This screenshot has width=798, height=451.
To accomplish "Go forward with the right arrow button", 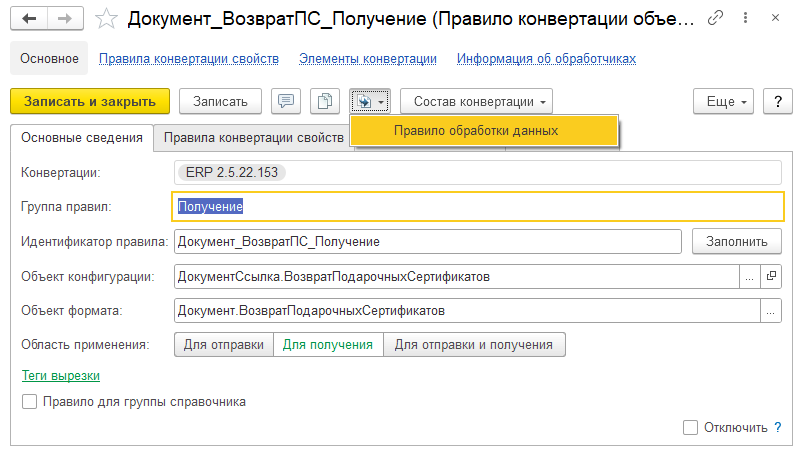I will (65, 19).
